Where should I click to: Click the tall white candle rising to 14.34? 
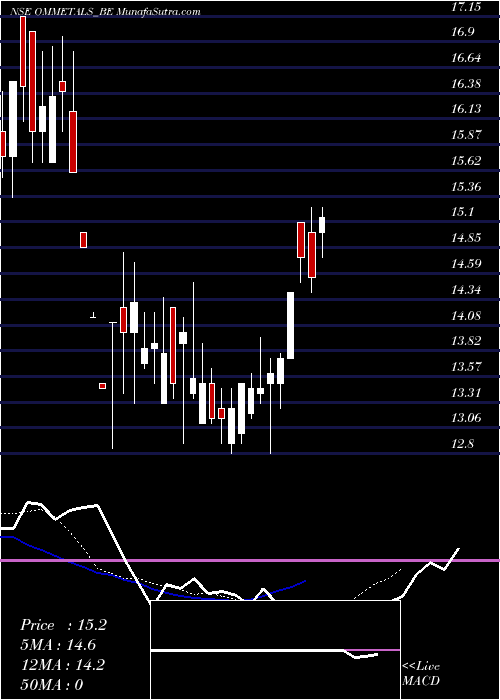pos(290,325)
